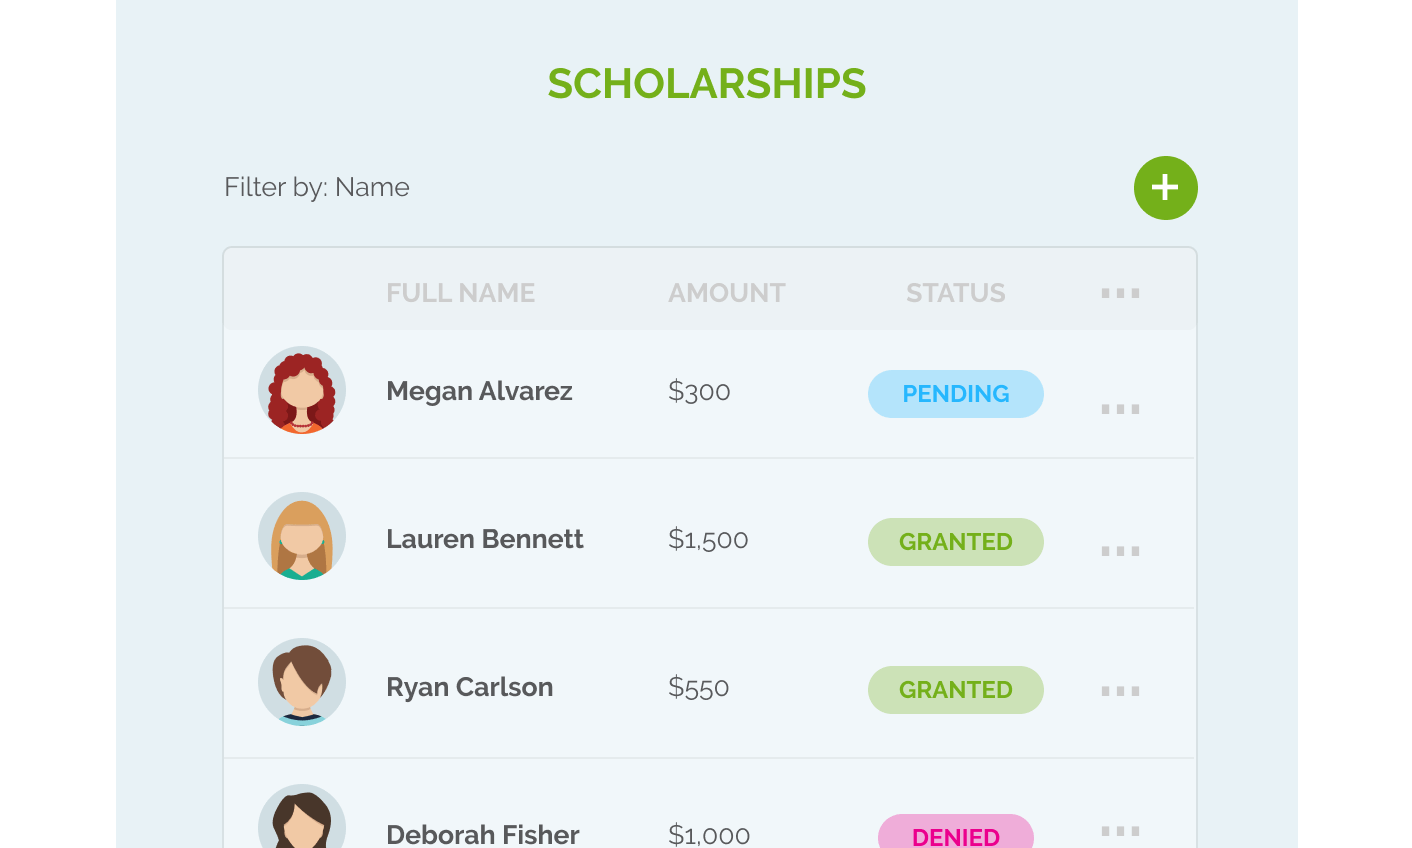The width and height of the screenshot is (1412, 848).
Task: Click Deborah Fisher's avatar picture
Action: 302,820
